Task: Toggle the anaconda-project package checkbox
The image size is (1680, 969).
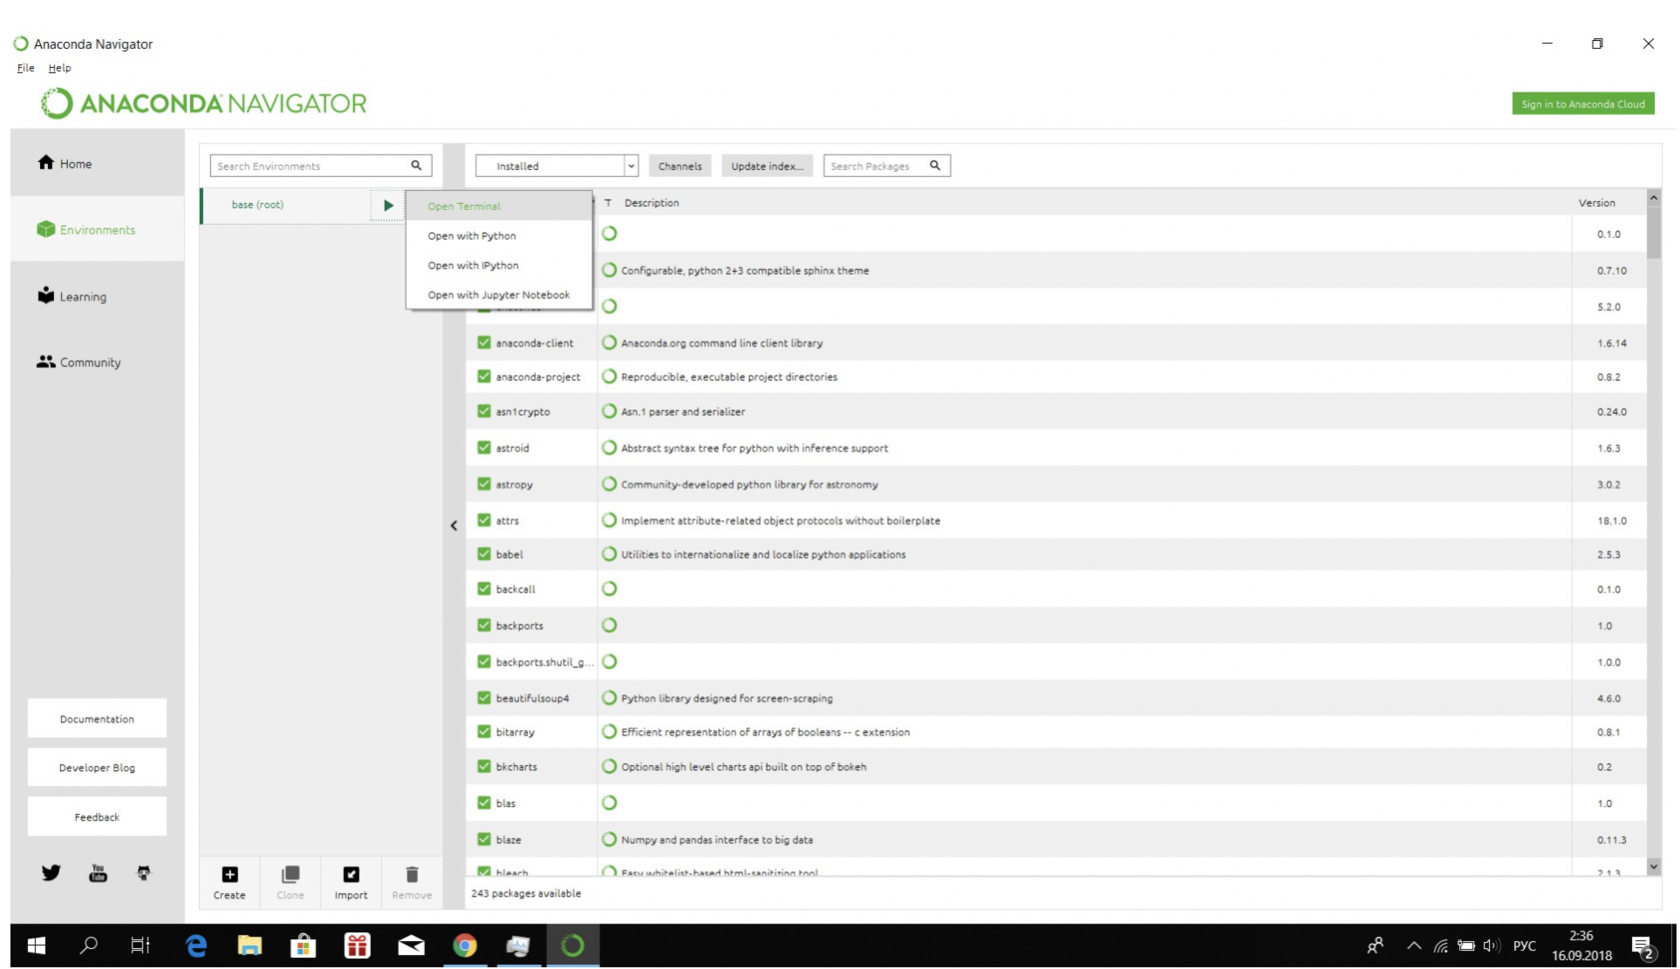Action: [484, 376]
